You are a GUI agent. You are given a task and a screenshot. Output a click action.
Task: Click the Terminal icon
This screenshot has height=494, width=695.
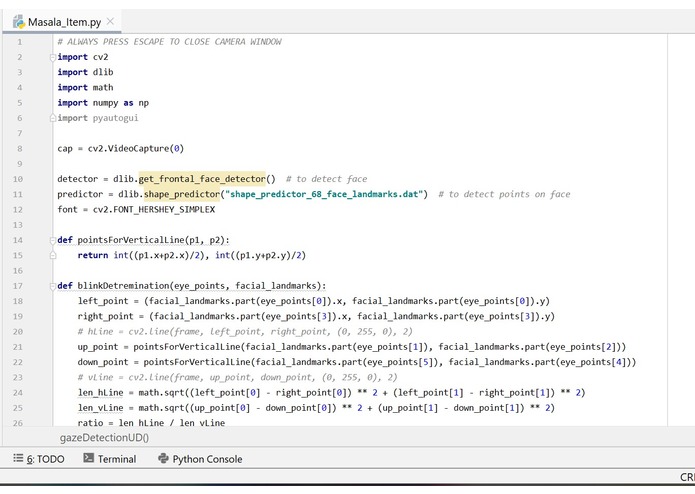pyautogui.click(x=89, y=458)
